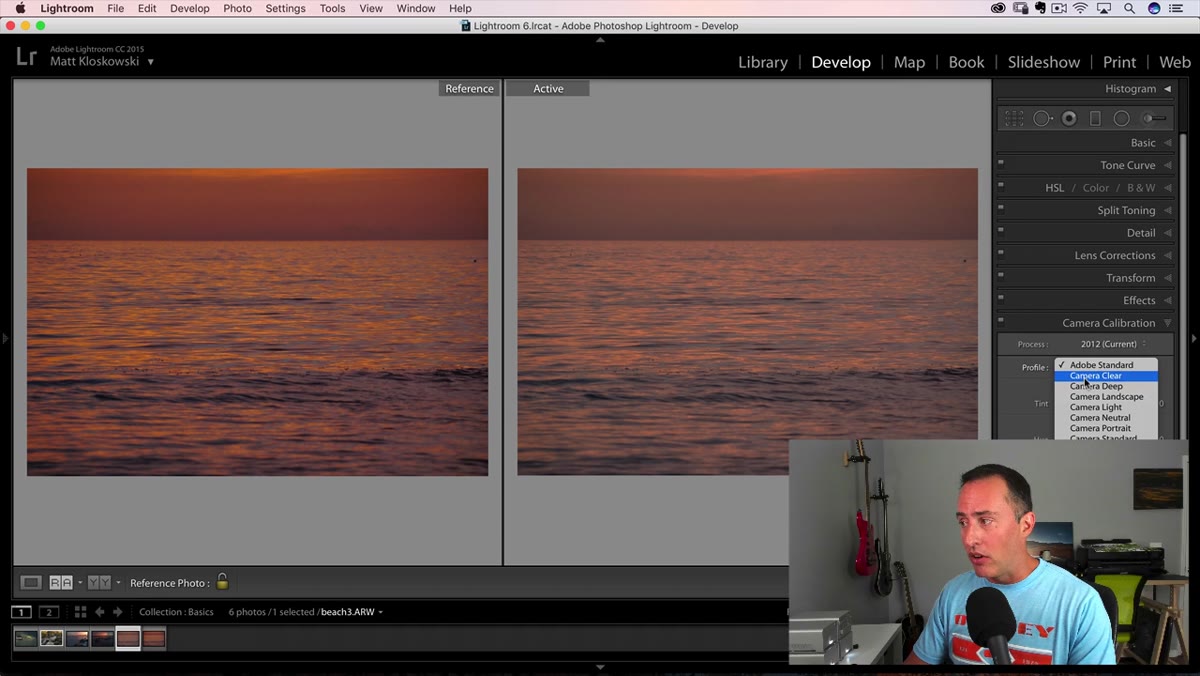Open the Photo menu

click(x=237, y=8)
